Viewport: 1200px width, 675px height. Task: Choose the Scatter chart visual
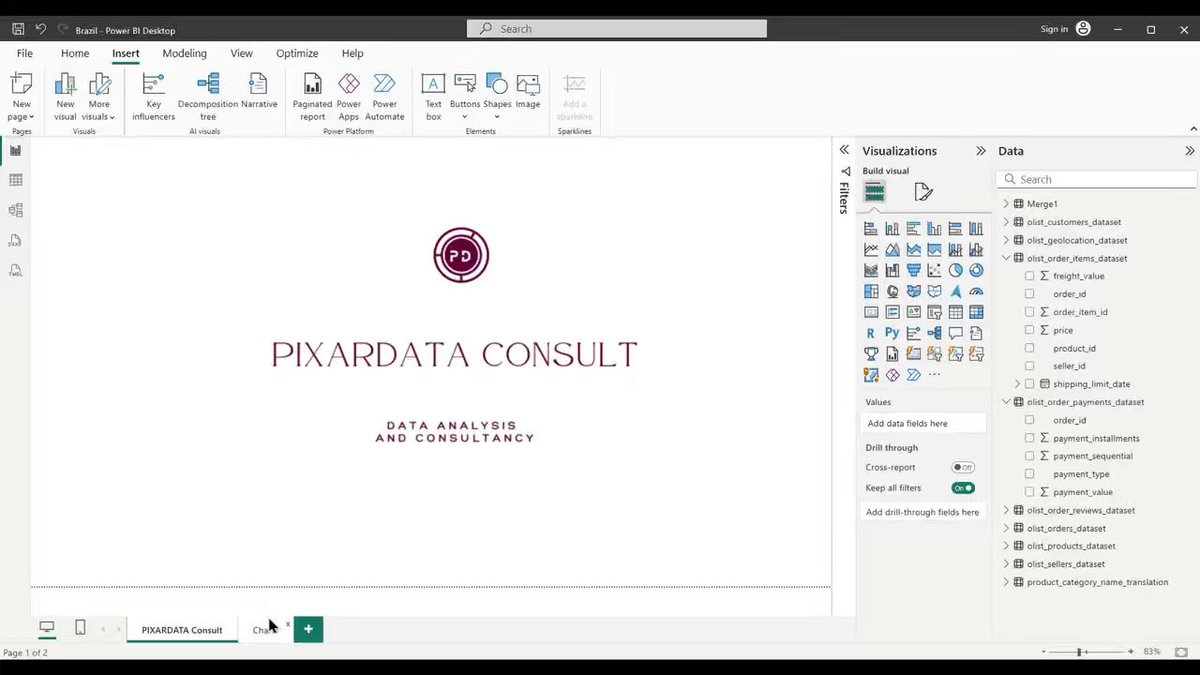pyautogui.click(x=934, y=270)
